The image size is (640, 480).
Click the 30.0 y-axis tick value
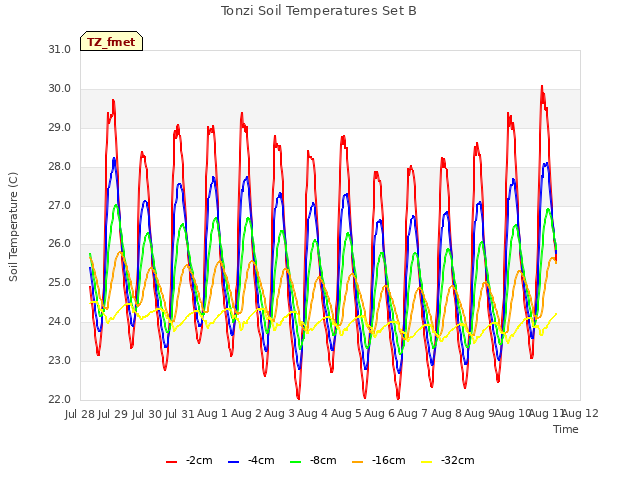click(x=60, y=89)
